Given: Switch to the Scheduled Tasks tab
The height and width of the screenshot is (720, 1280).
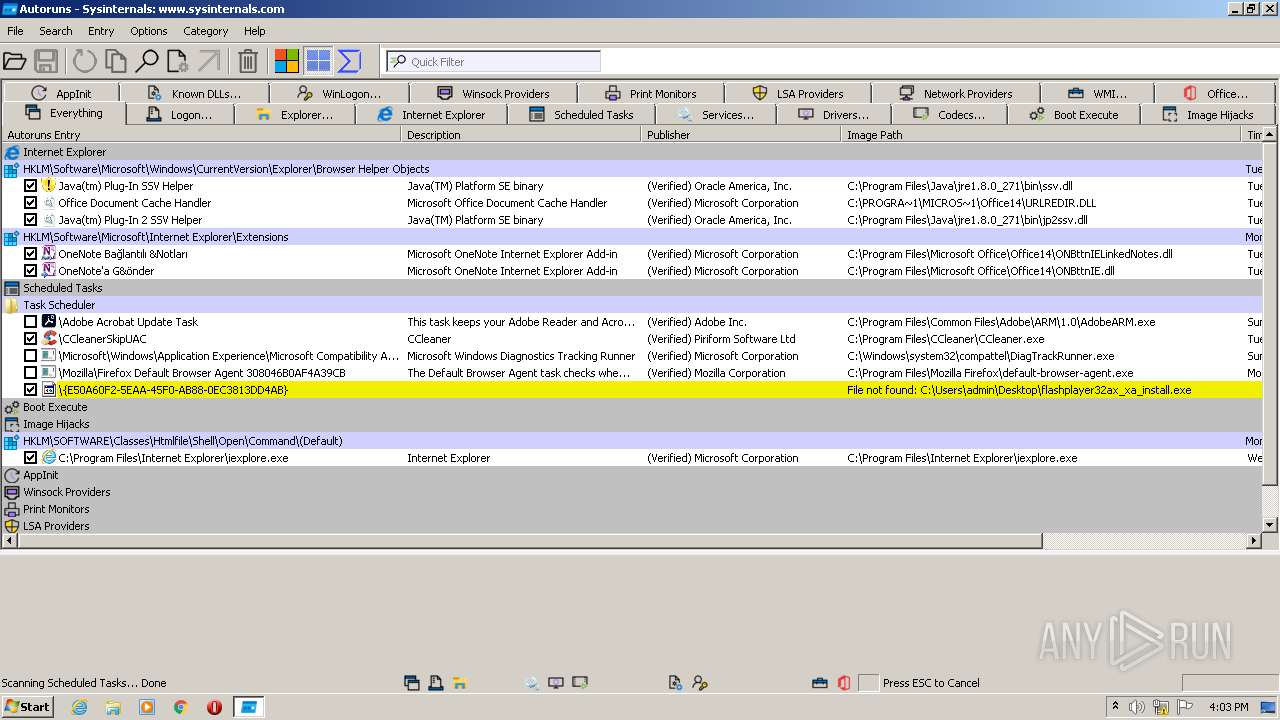Looking at the screenshot, I should pyautogui.click(x=581, y=115).
